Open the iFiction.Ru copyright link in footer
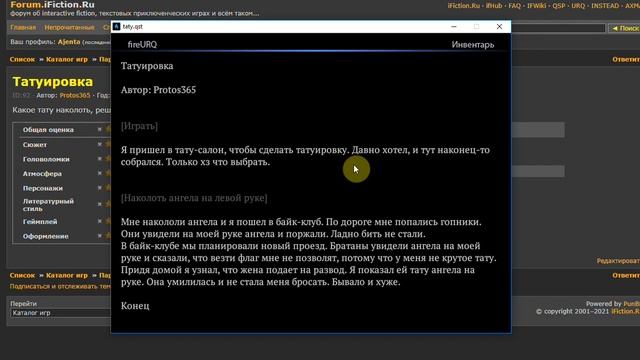The width and height of the screenshot is (640, 360). 625,311
